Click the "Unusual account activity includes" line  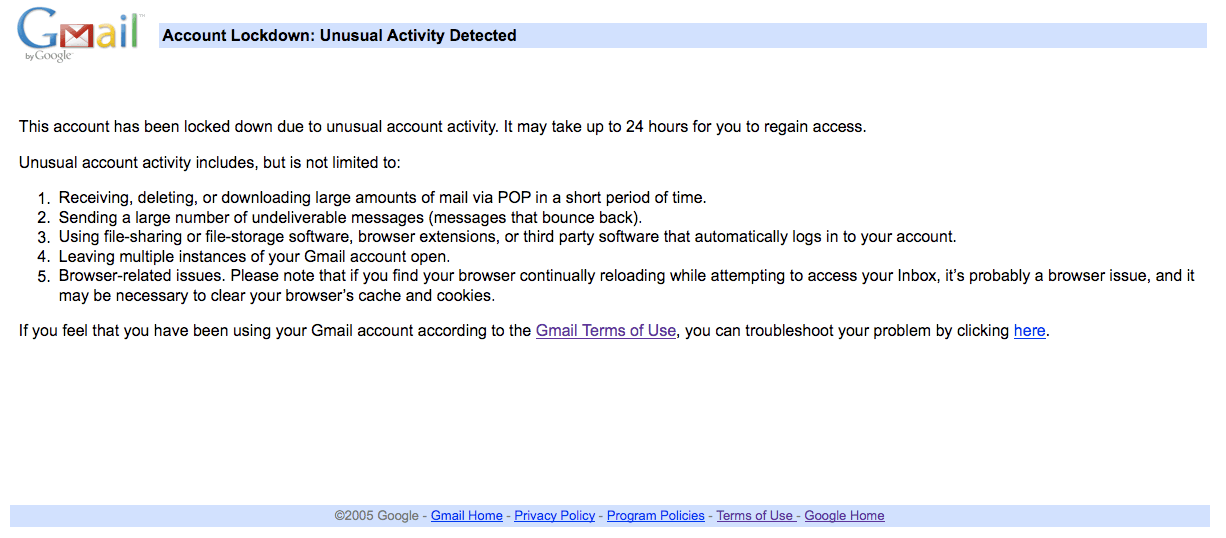click(210, 162)
